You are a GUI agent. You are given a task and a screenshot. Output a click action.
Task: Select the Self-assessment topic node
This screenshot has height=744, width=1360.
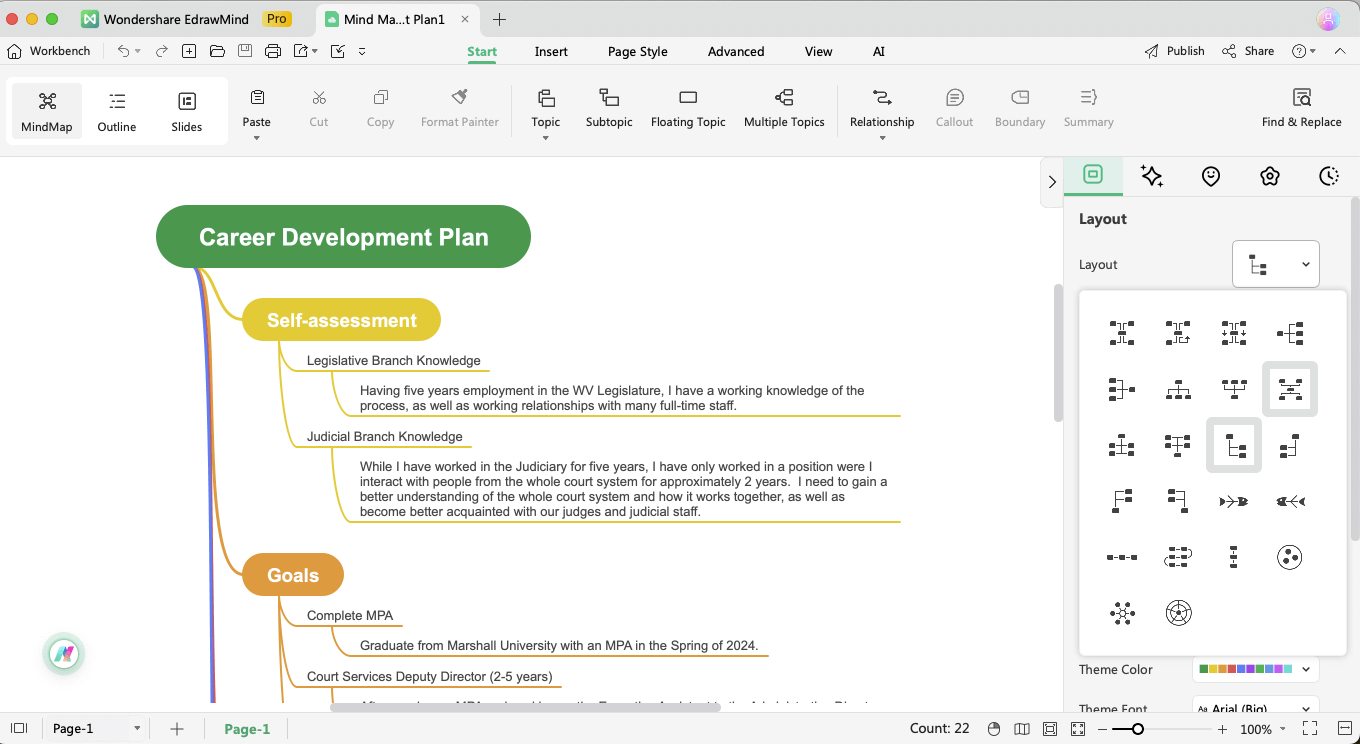(342, 320)
